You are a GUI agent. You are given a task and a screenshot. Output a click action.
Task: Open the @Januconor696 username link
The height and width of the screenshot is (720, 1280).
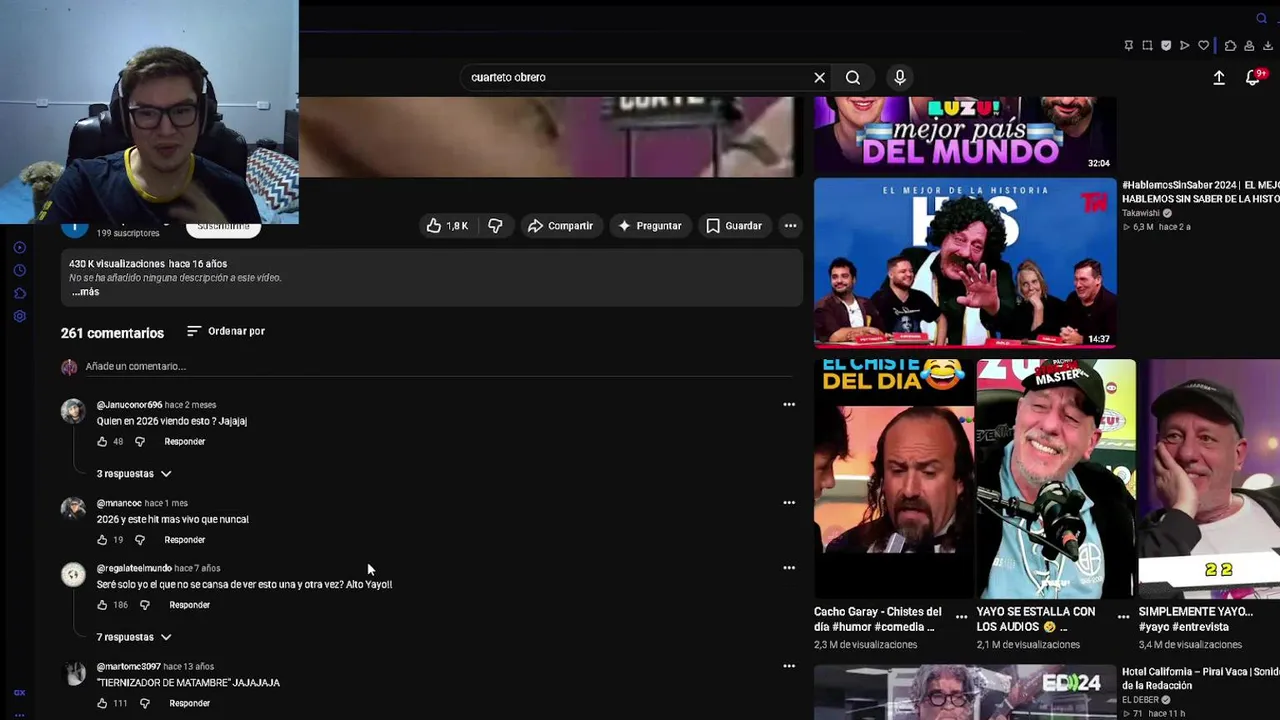click(x=129, y=405)
